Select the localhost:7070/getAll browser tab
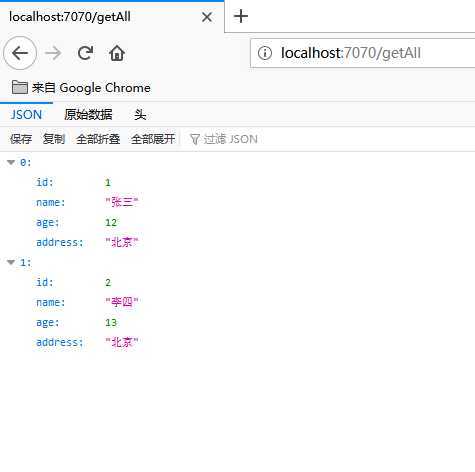Viewport: 475px width, 472px height. (x=112, y=17)
